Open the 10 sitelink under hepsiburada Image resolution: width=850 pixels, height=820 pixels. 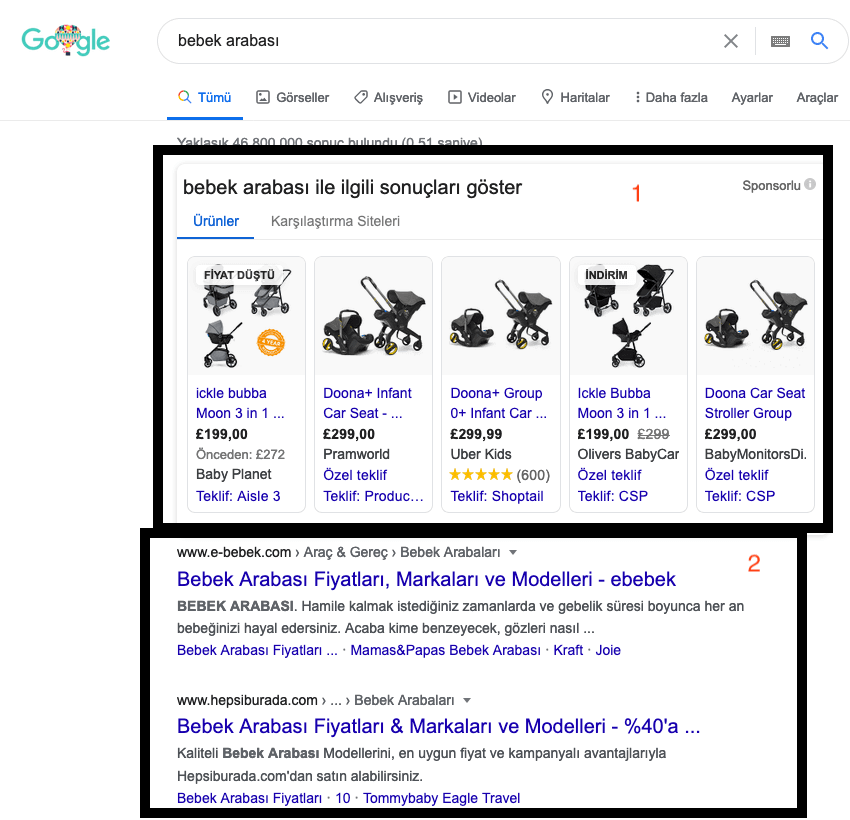(343, 798)
